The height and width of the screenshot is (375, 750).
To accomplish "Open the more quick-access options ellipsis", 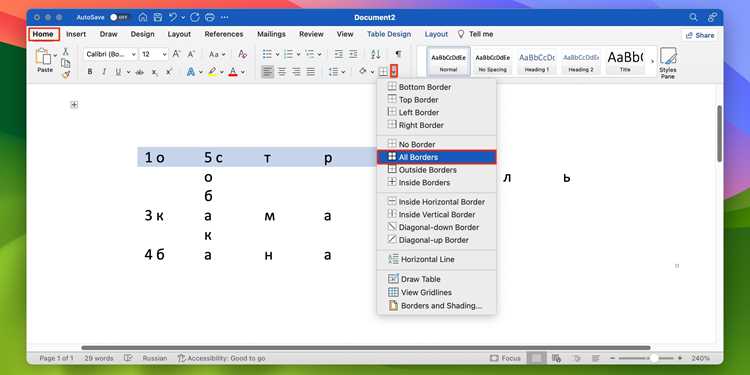I will tap(224, 17).
